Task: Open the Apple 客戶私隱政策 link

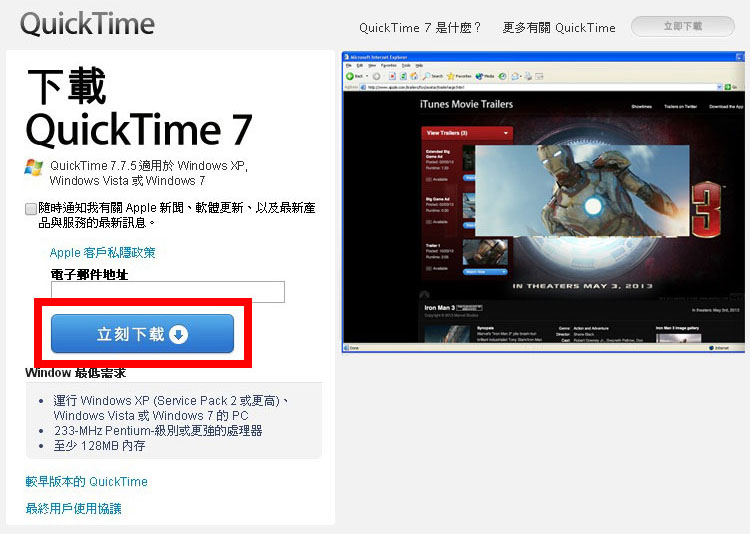Action: [102, 253]
